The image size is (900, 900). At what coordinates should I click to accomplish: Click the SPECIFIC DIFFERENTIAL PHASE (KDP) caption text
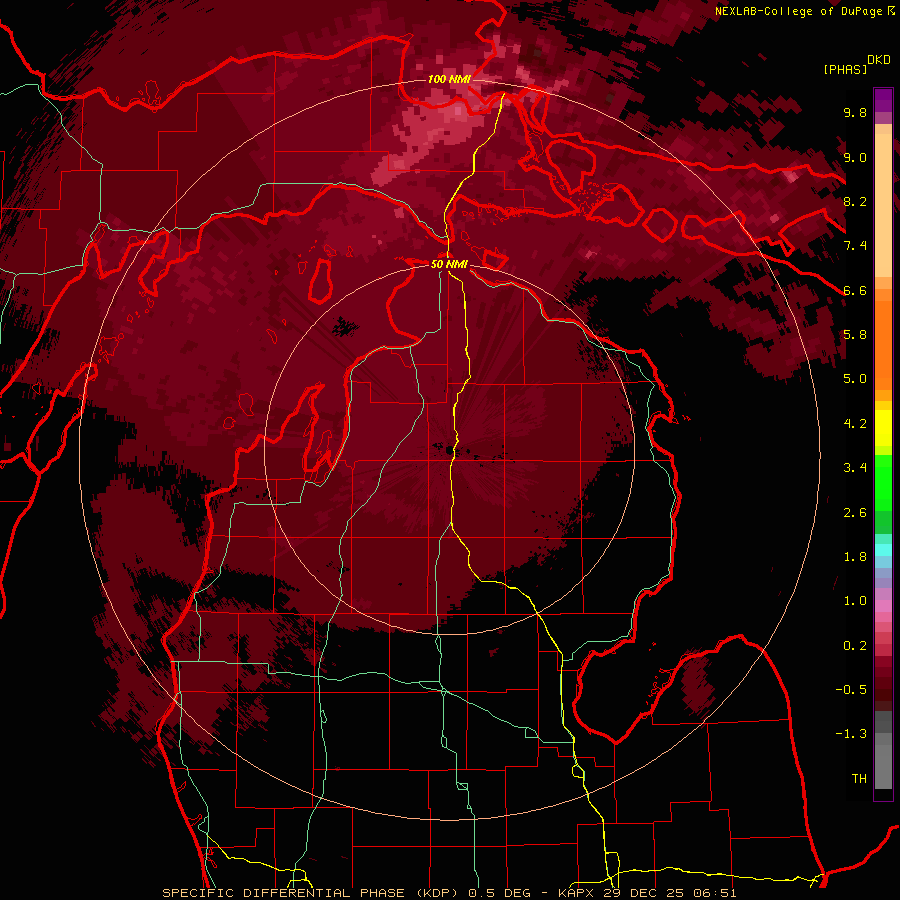(310, 893)
